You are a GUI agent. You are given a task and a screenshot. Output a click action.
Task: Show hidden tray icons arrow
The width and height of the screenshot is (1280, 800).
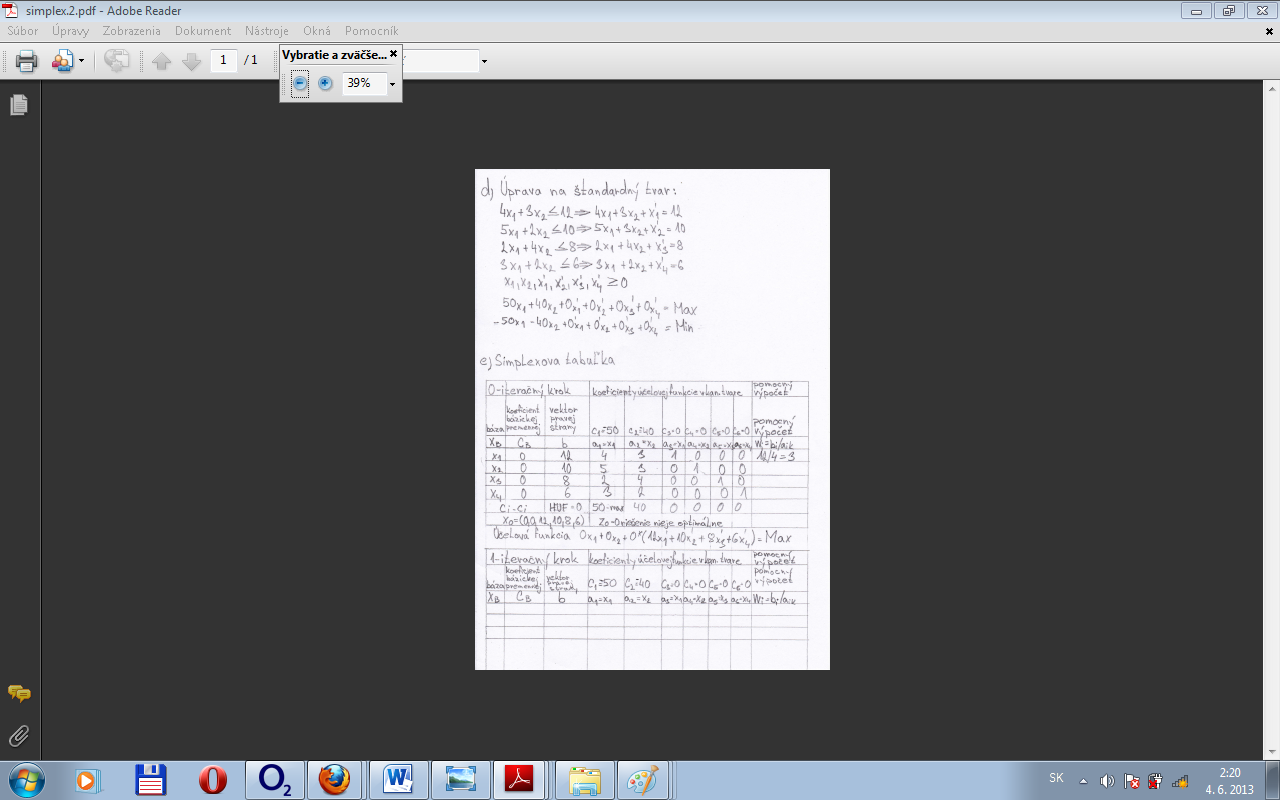click(1083, 781)
